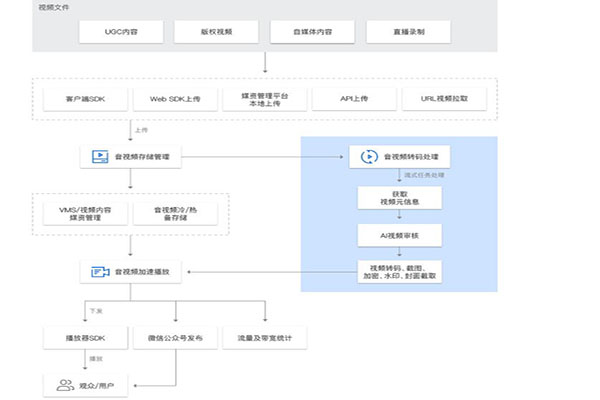Select the UGC内容 box
Screen dimensions: 600x400
pos(123,32)
